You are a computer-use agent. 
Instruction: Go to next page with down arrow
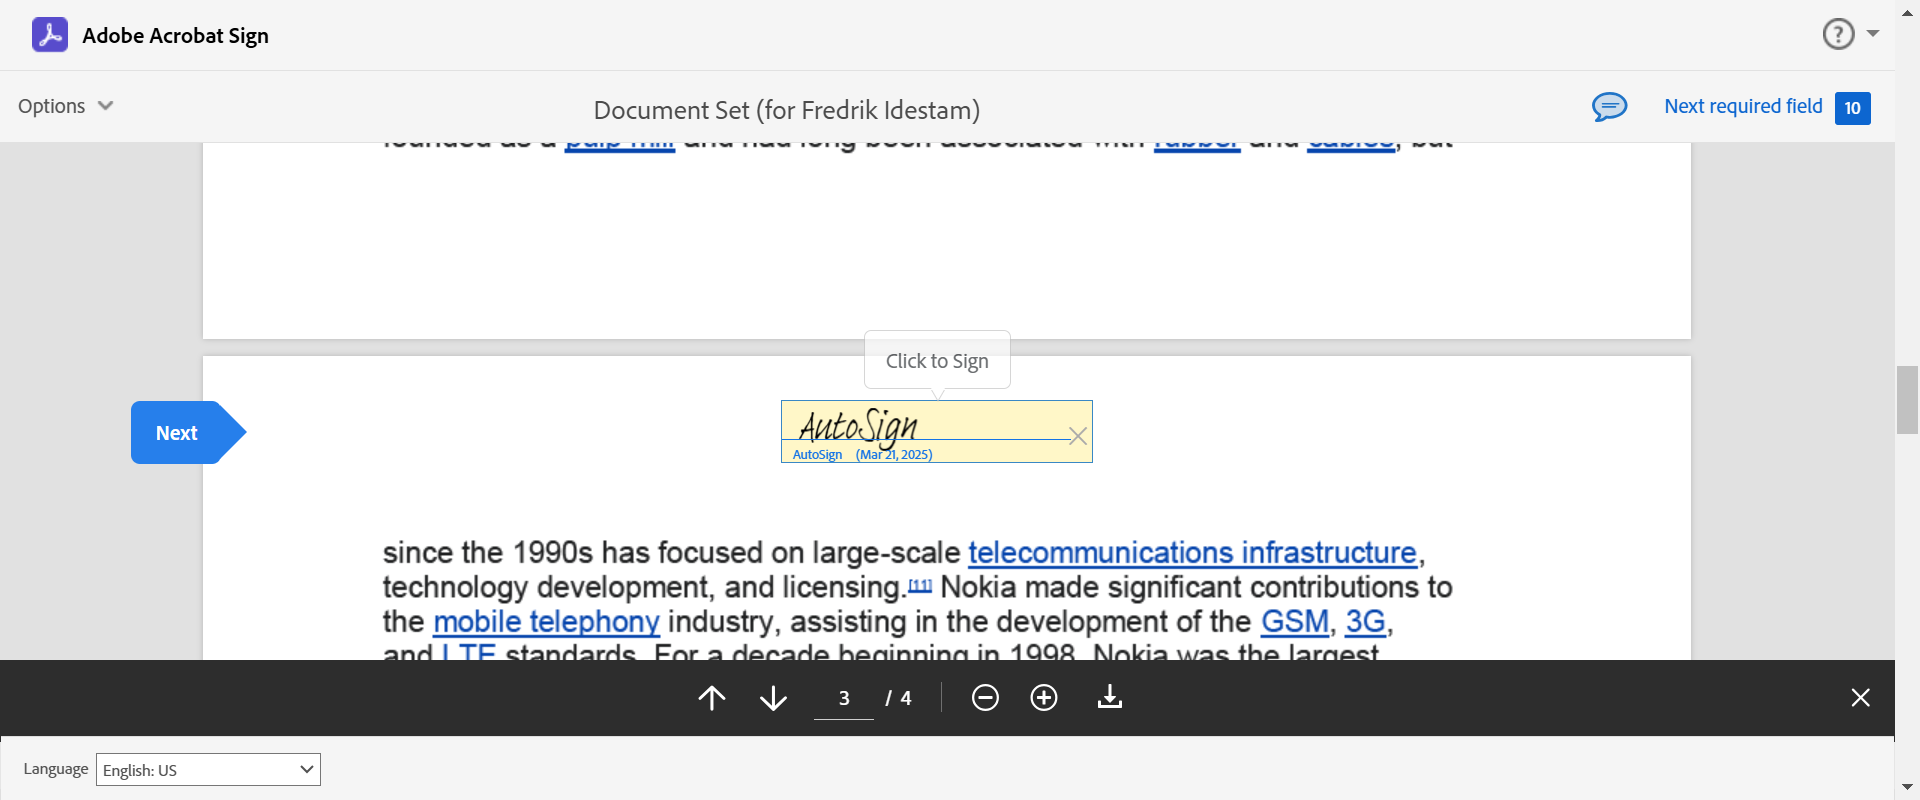coord(773,697)
